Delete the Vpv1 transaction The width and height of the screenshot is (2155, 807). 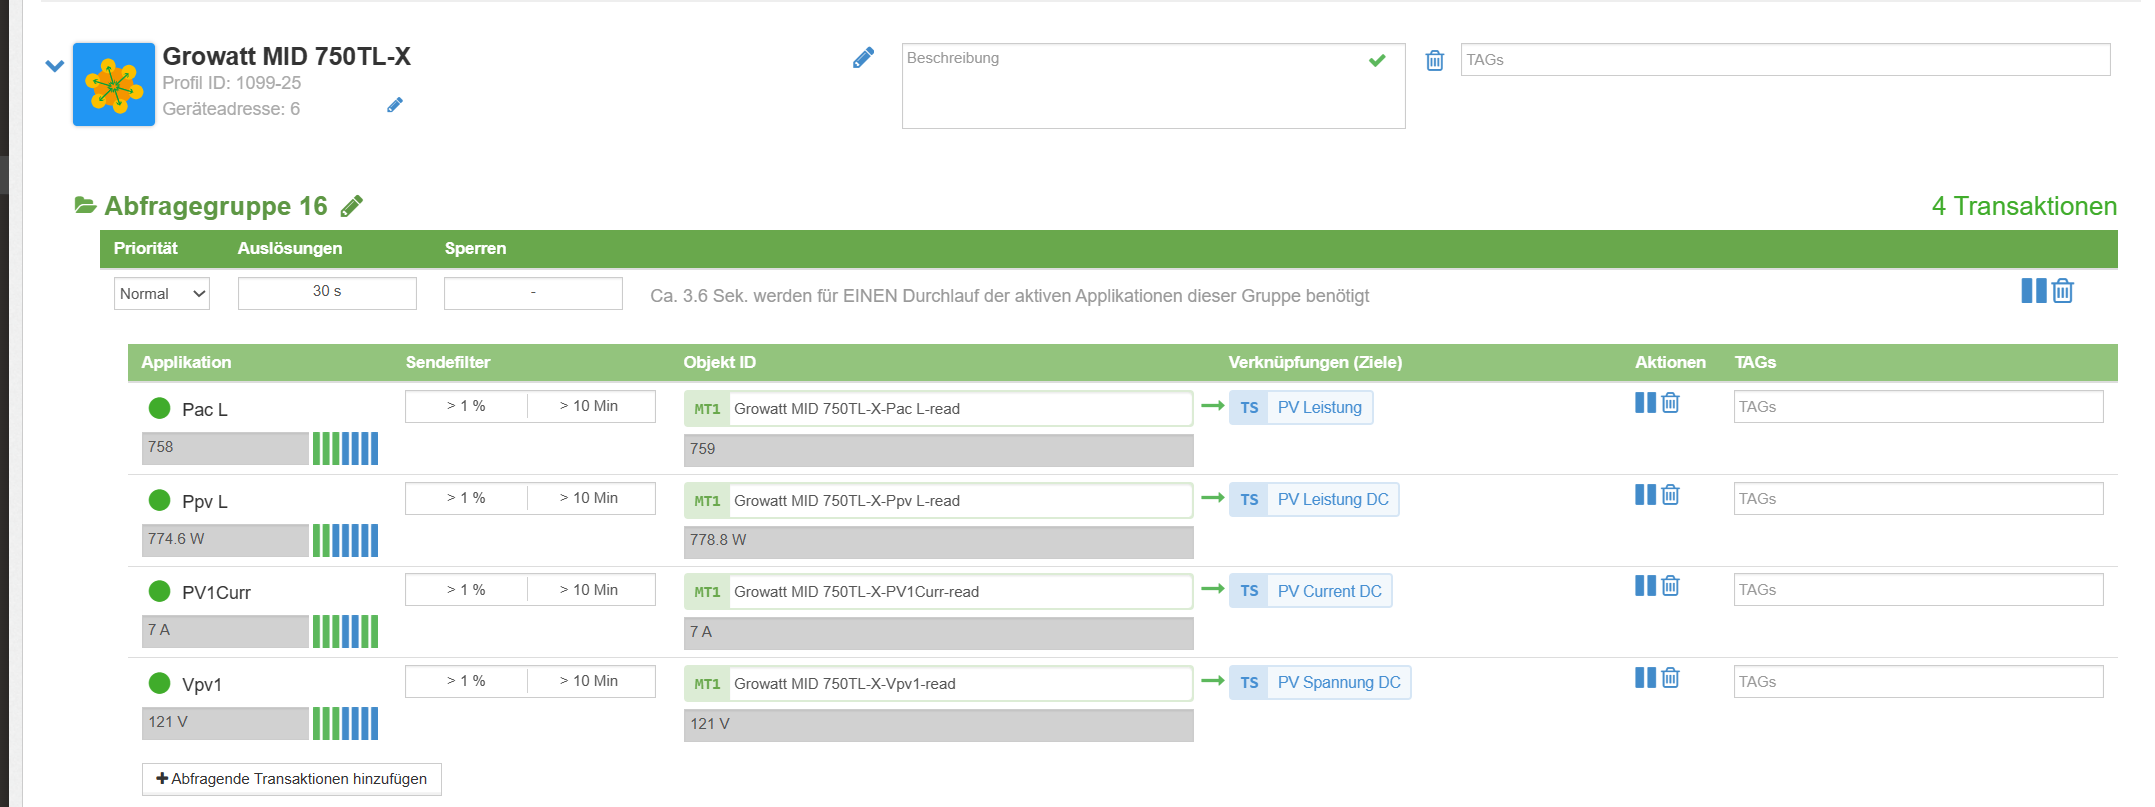pyautogui.click(x=1671, y=677)
